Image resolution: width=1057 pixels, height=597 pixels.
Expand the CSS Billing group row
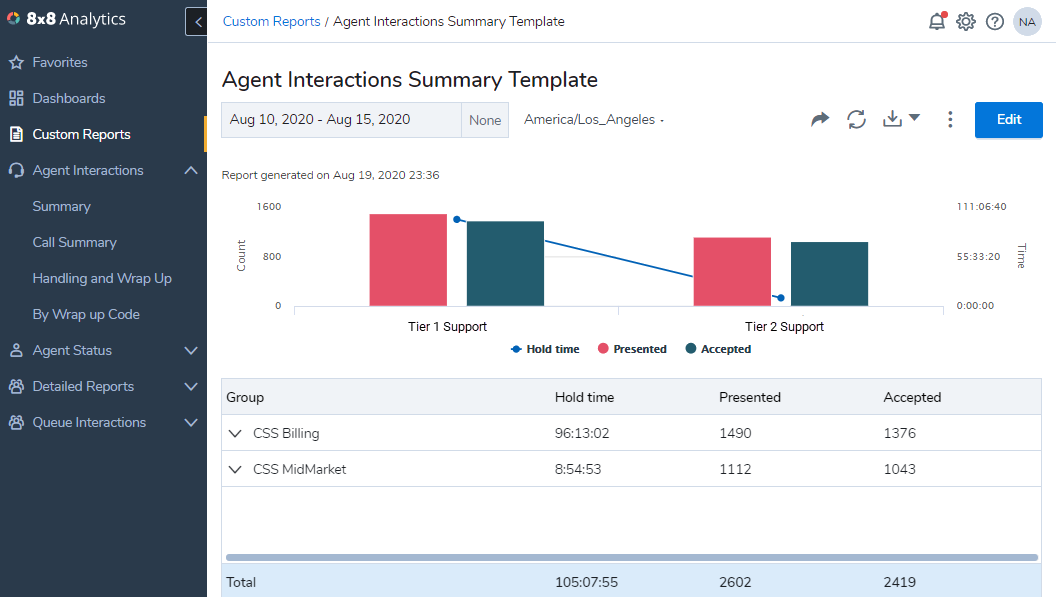(x=235, y=433)
